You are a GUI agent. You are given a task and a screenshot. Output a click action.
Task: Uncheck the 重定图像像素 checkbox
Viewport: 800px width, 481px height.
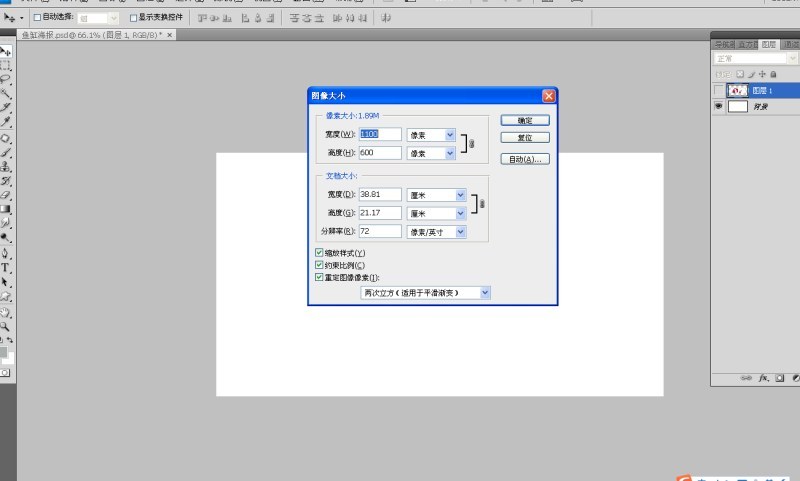[319, 277]
